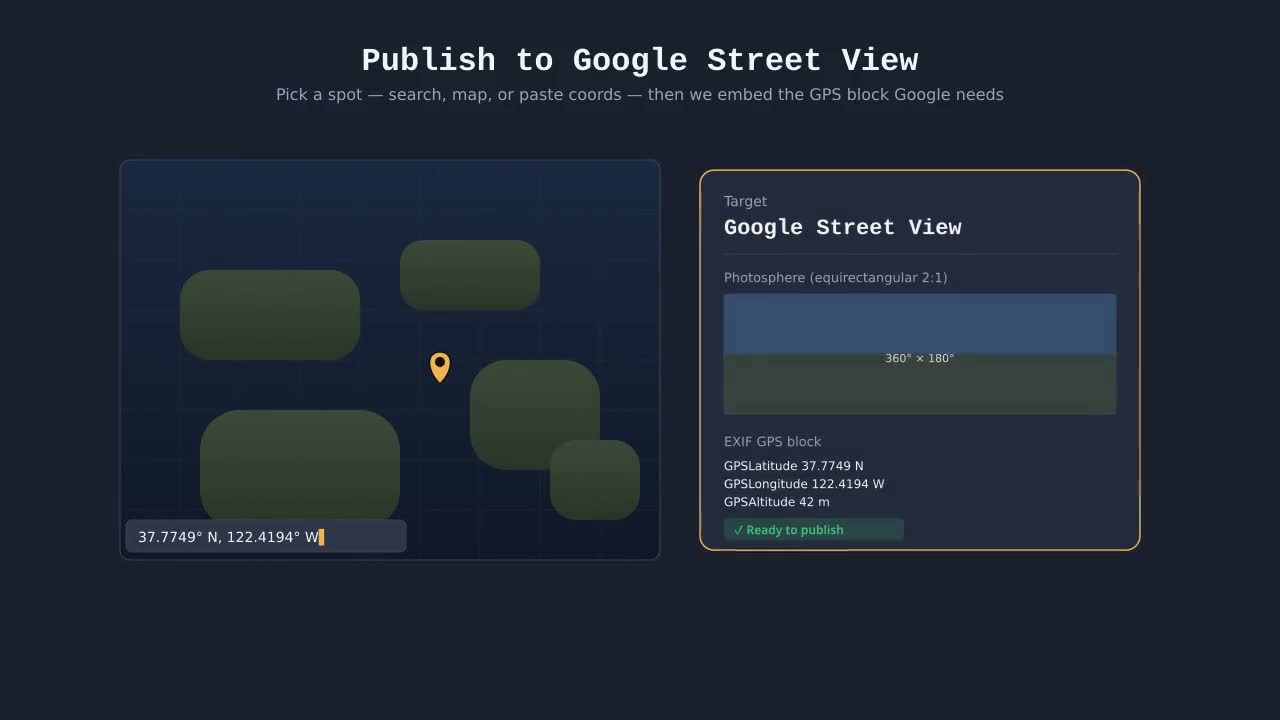This screenshot has height=720, width=1280.
Task: Click the photosphere 360° × 180° preview
Action: coord(920,354)
